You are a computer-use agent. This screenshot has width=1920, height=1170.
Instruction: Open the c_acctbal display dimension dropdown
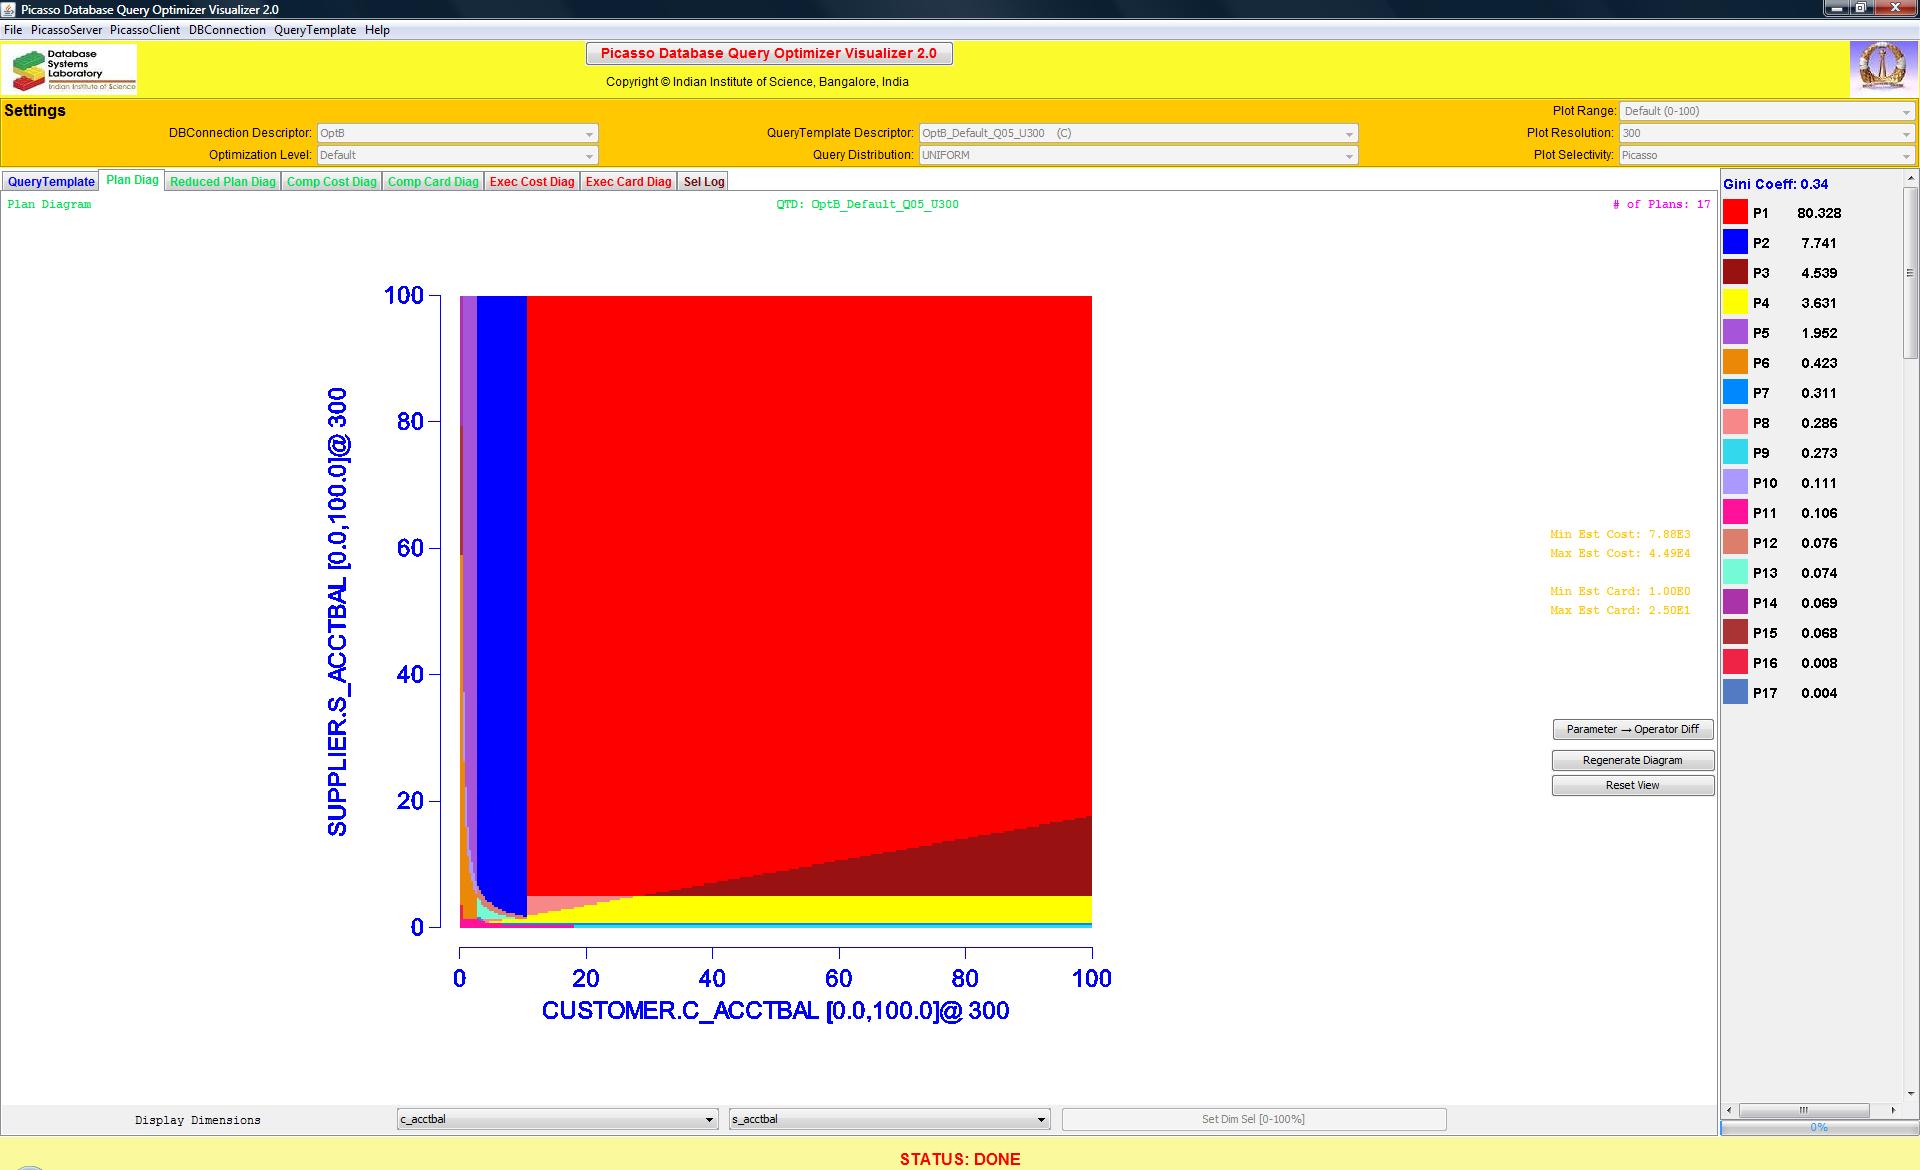point(557,1119)
